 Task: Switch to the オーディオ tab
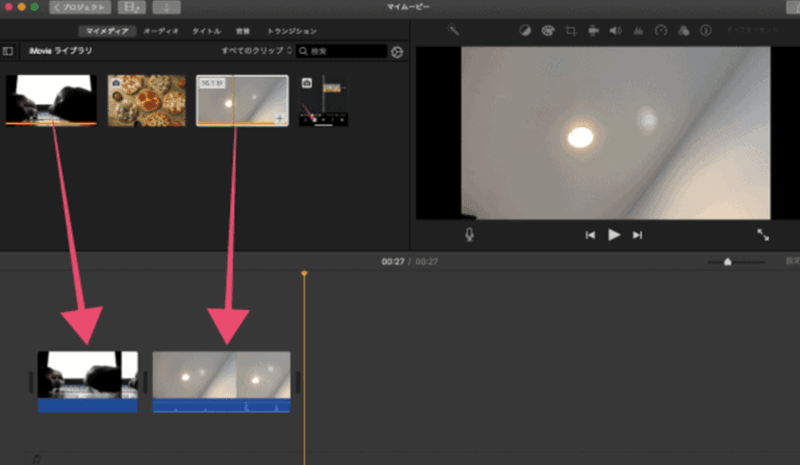coord(161,31)
